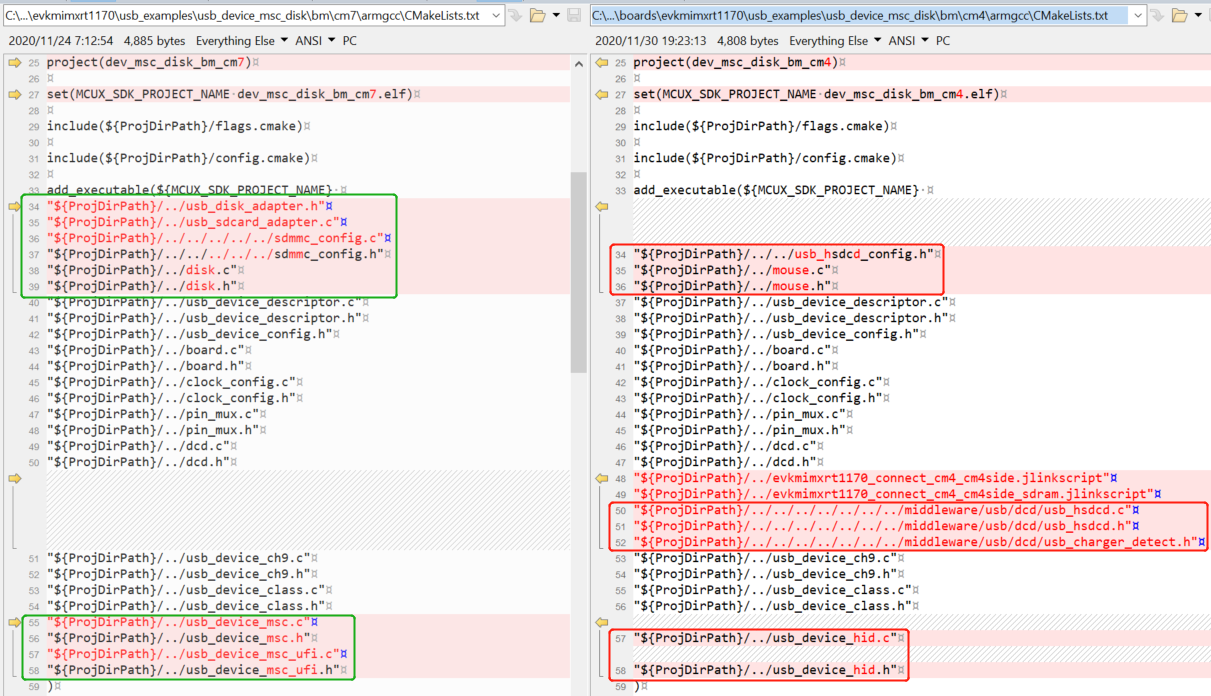Screen dimensions: 1211x696
Task: Click the left pane browse folder icon
Action: click(538, 15)
